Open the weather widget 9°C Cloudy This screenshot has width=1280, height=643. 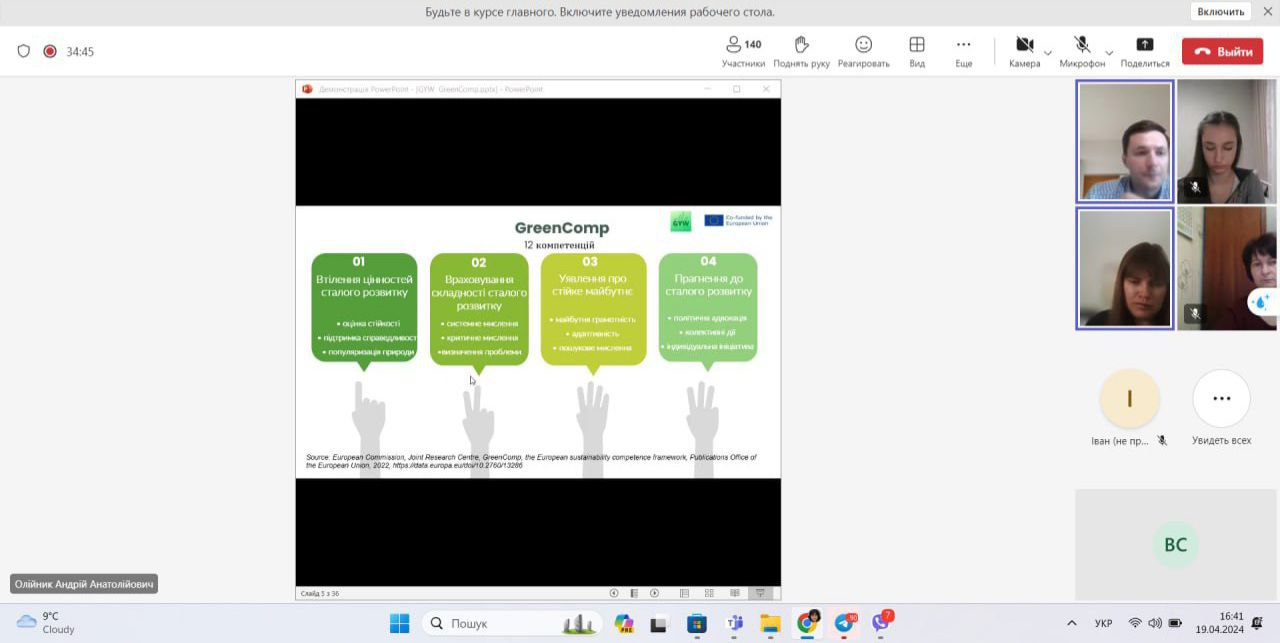click(46, 623)
